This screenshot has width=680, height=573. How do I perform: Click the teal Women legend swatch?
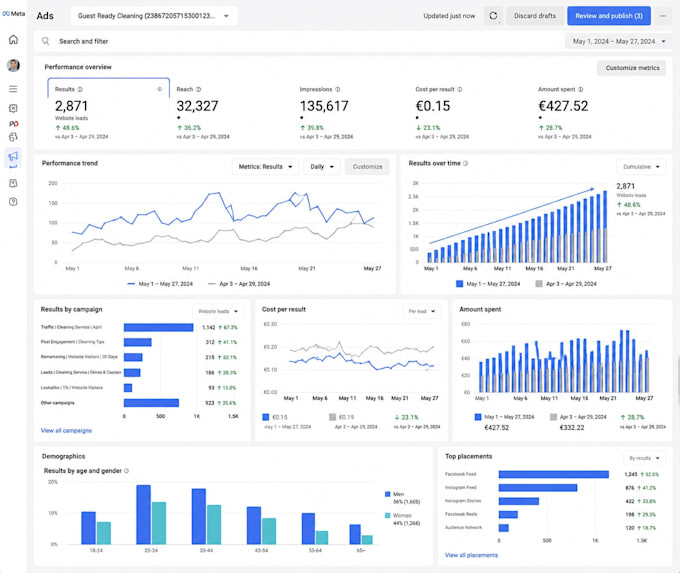click(387, 515)
